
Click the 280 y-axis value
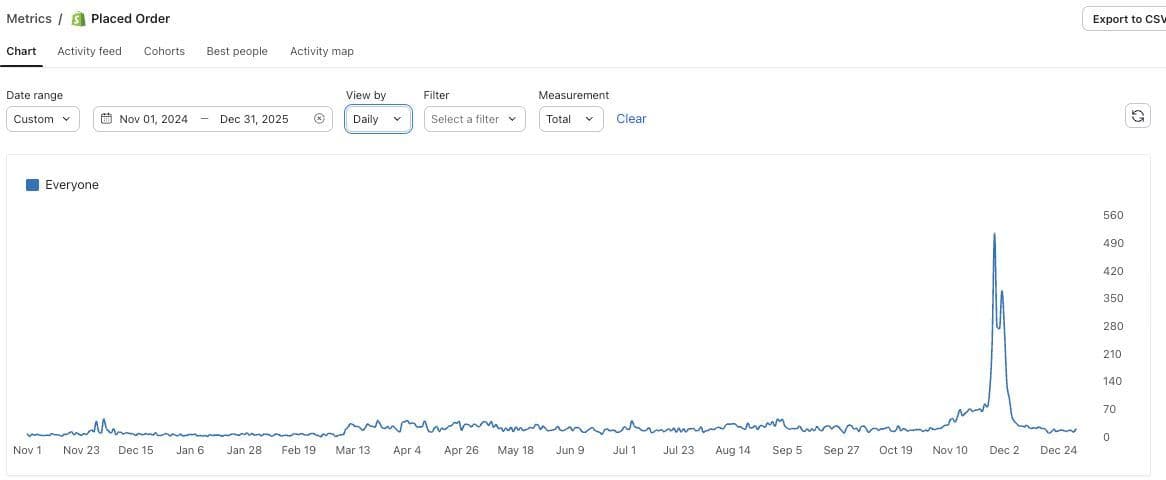click(1114, 326)
